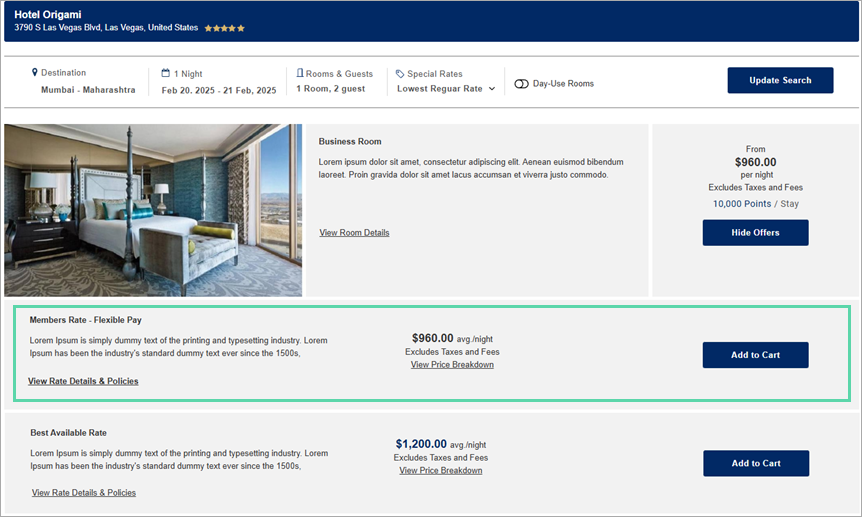
Task: Open View Price Breakdown under $1,200.00
Action: (x=440, y=470)
